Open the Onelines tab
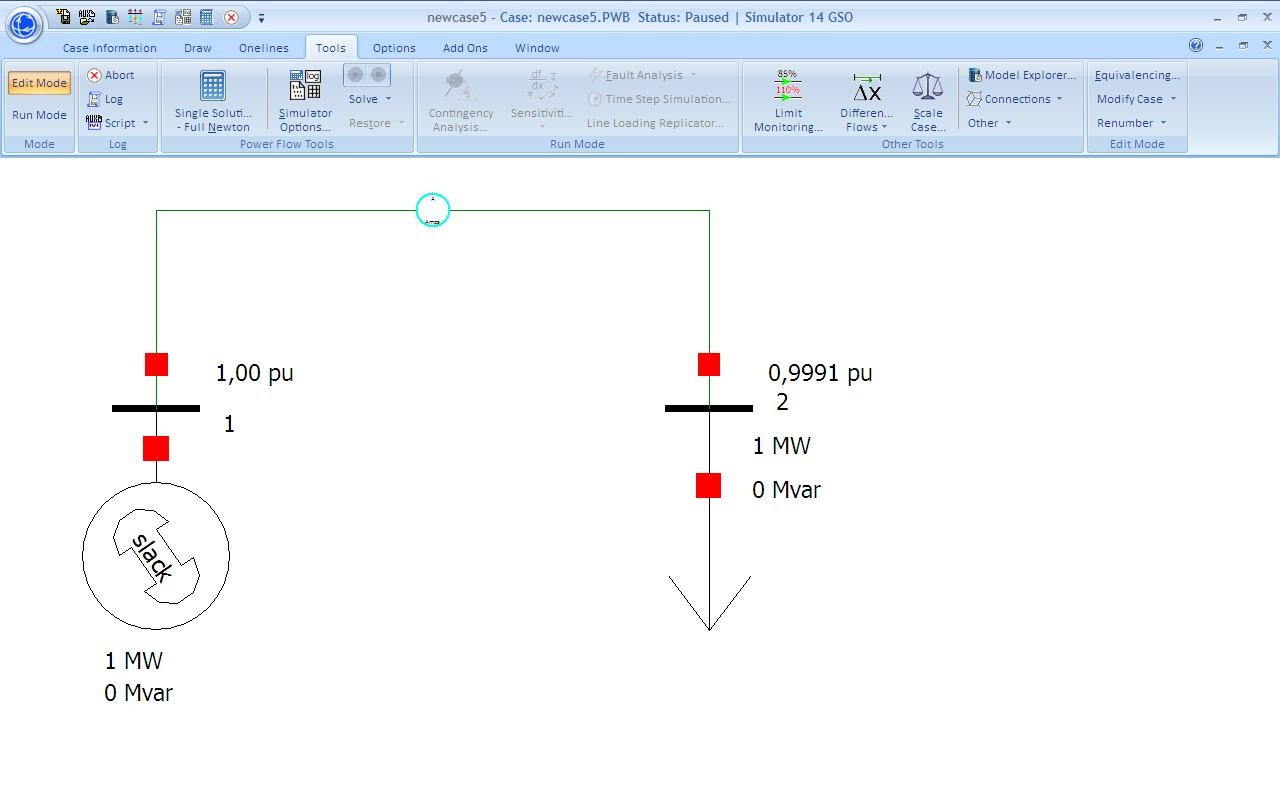The image size is (1280, 800). [x=264, y=48]
